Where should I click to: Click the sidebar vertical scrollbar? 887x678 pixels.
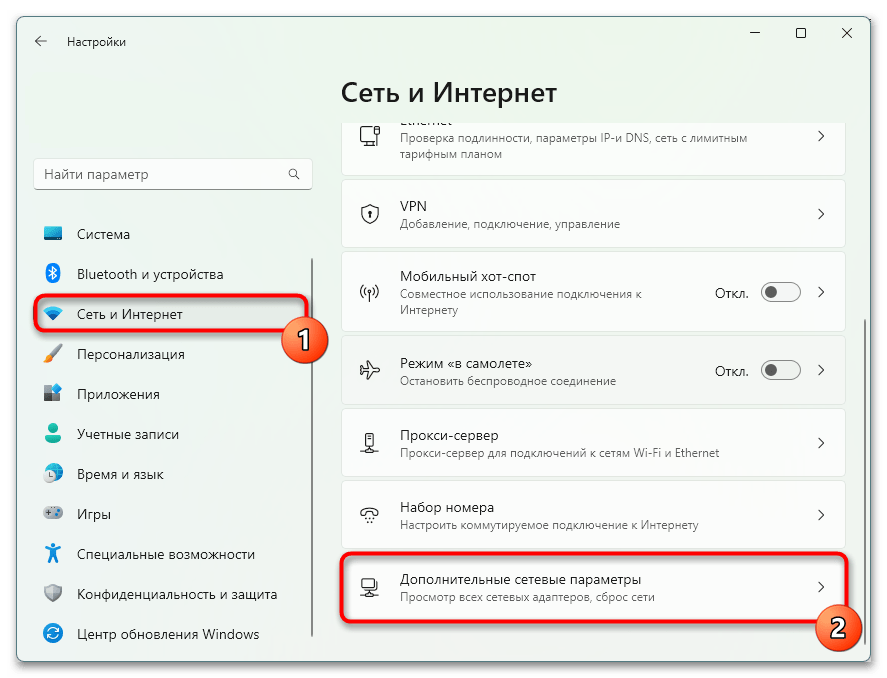(x=312, y=447)
